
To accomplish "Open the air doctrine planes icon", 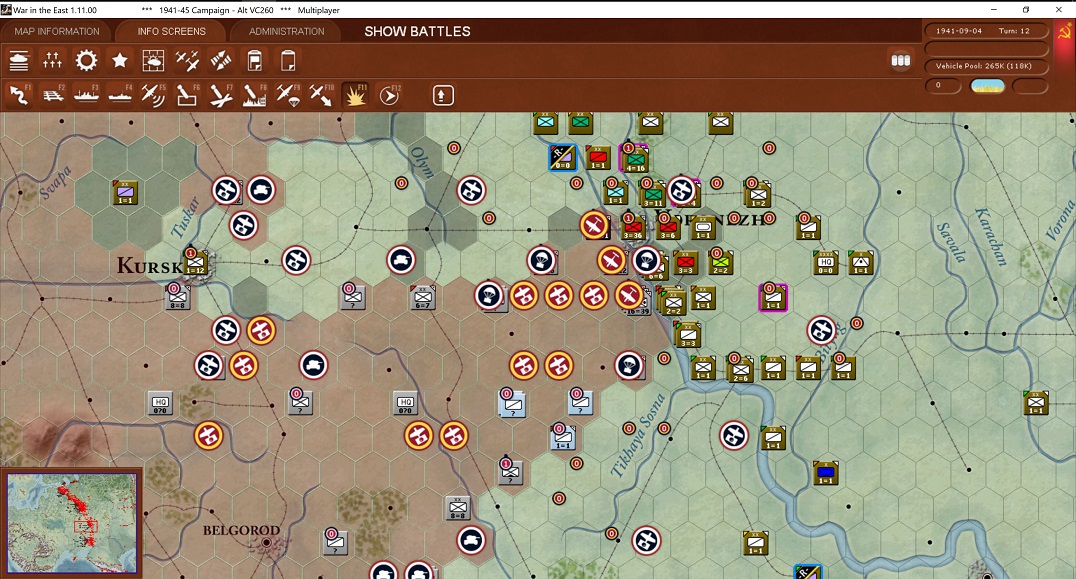I will click(187, 61).
